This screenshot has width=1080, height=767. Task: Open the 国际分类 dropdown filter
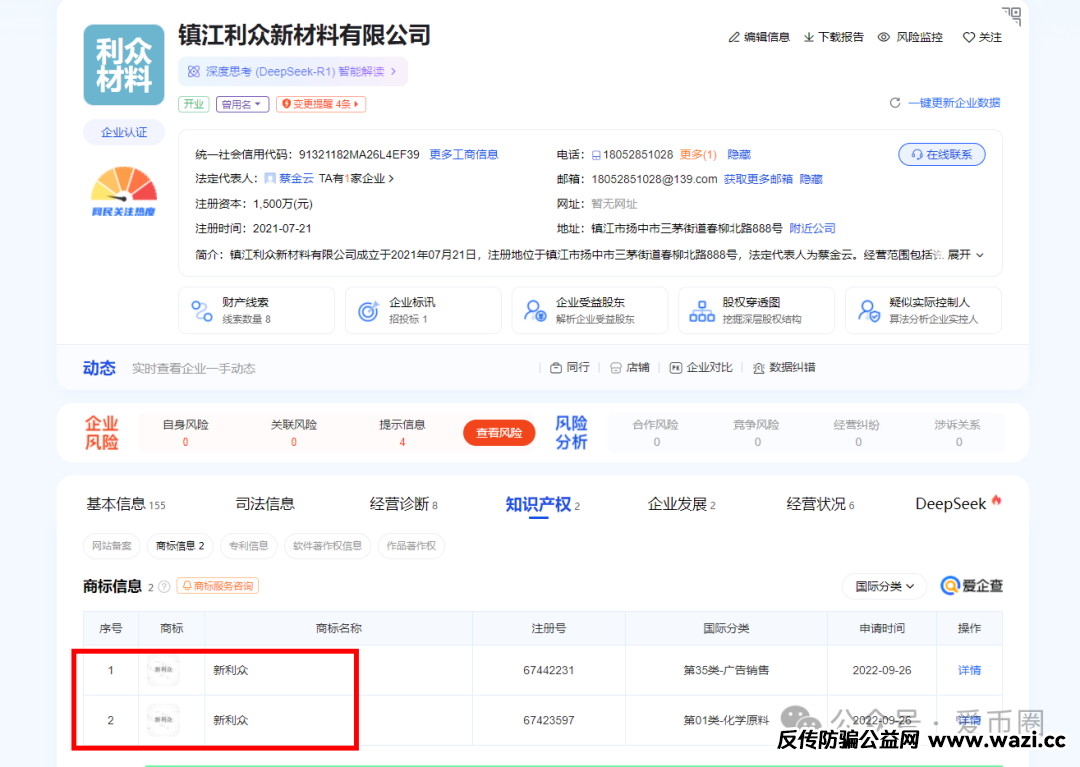point(884,586)
